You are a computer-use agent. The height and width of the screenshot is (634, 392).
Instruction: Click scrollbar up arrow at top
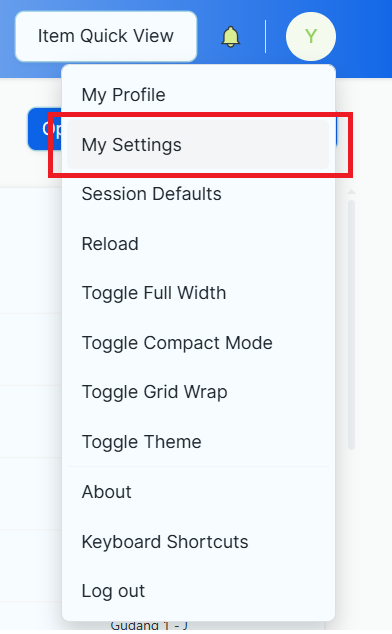[x=352, y=191]
